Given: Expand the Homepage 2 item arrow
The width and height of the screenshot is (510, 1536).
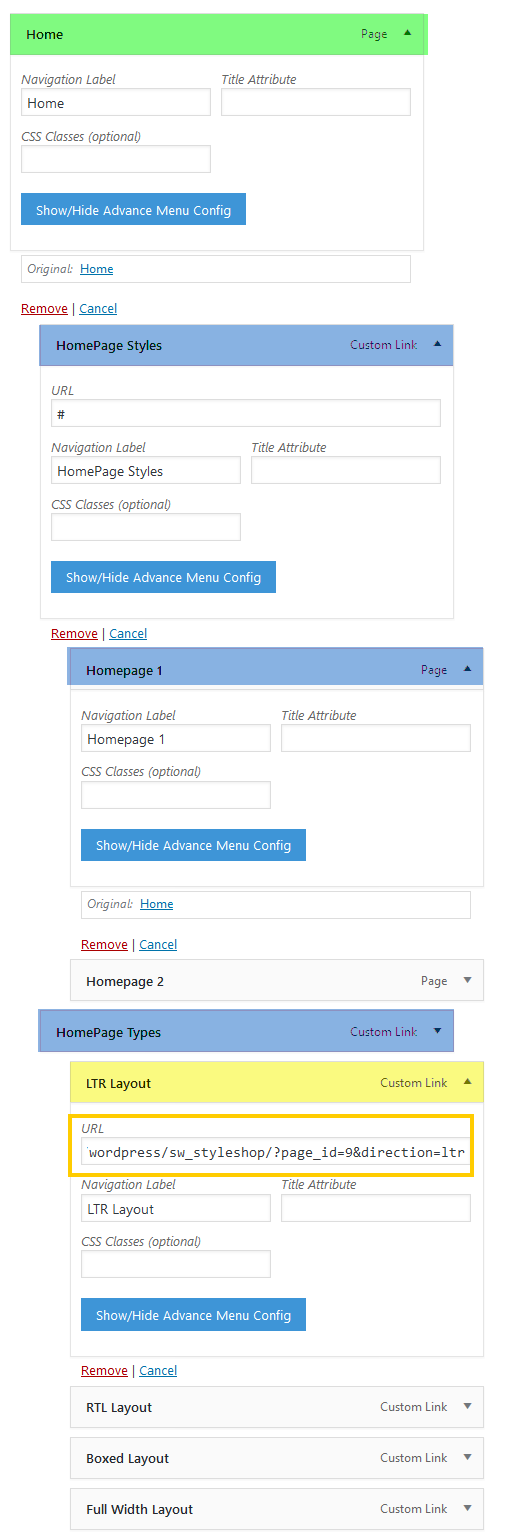Looking at the screenshot, I should (x=467, y=980).
